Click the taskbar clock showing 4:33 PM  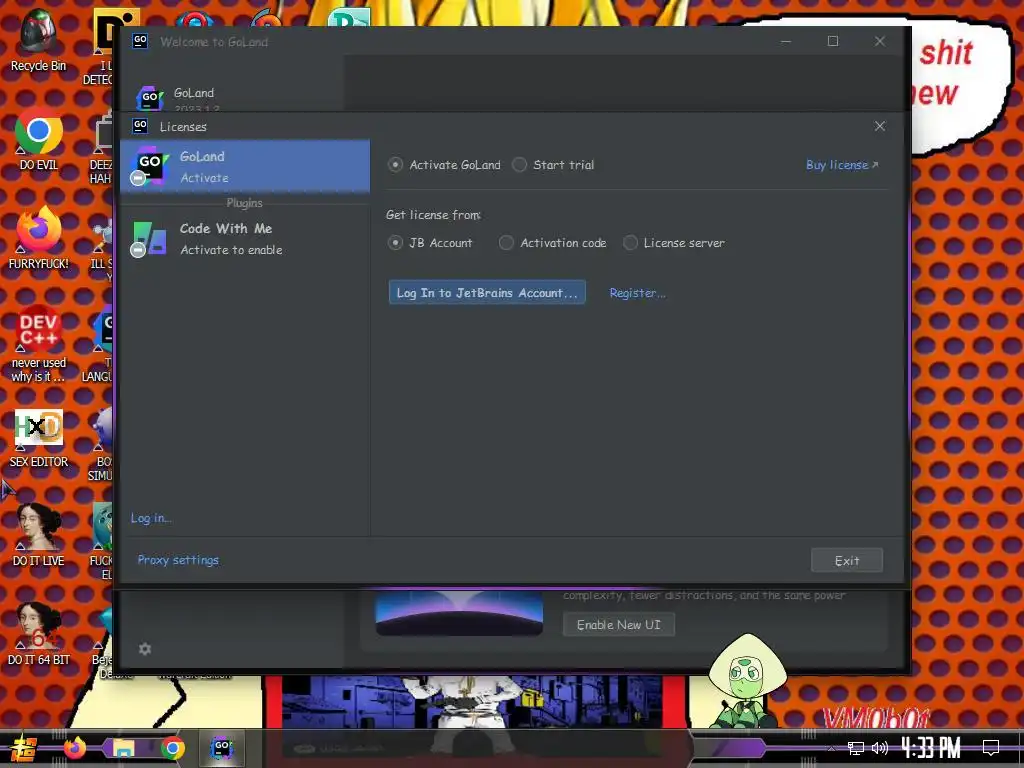pos(931,748)
